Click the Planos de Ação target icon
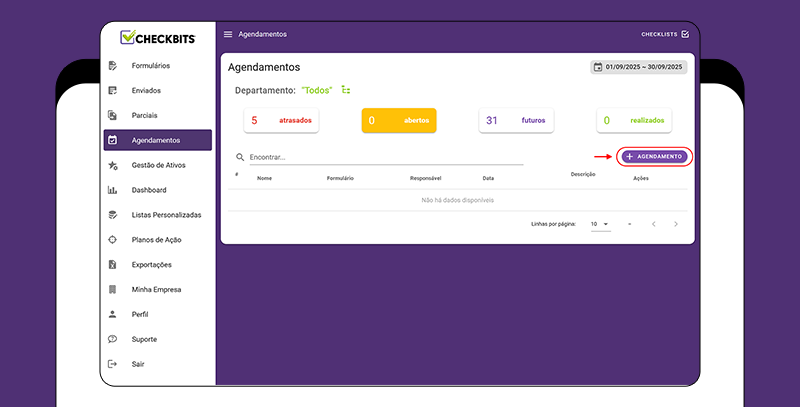800x407 pixels. [x=113, y=240]
